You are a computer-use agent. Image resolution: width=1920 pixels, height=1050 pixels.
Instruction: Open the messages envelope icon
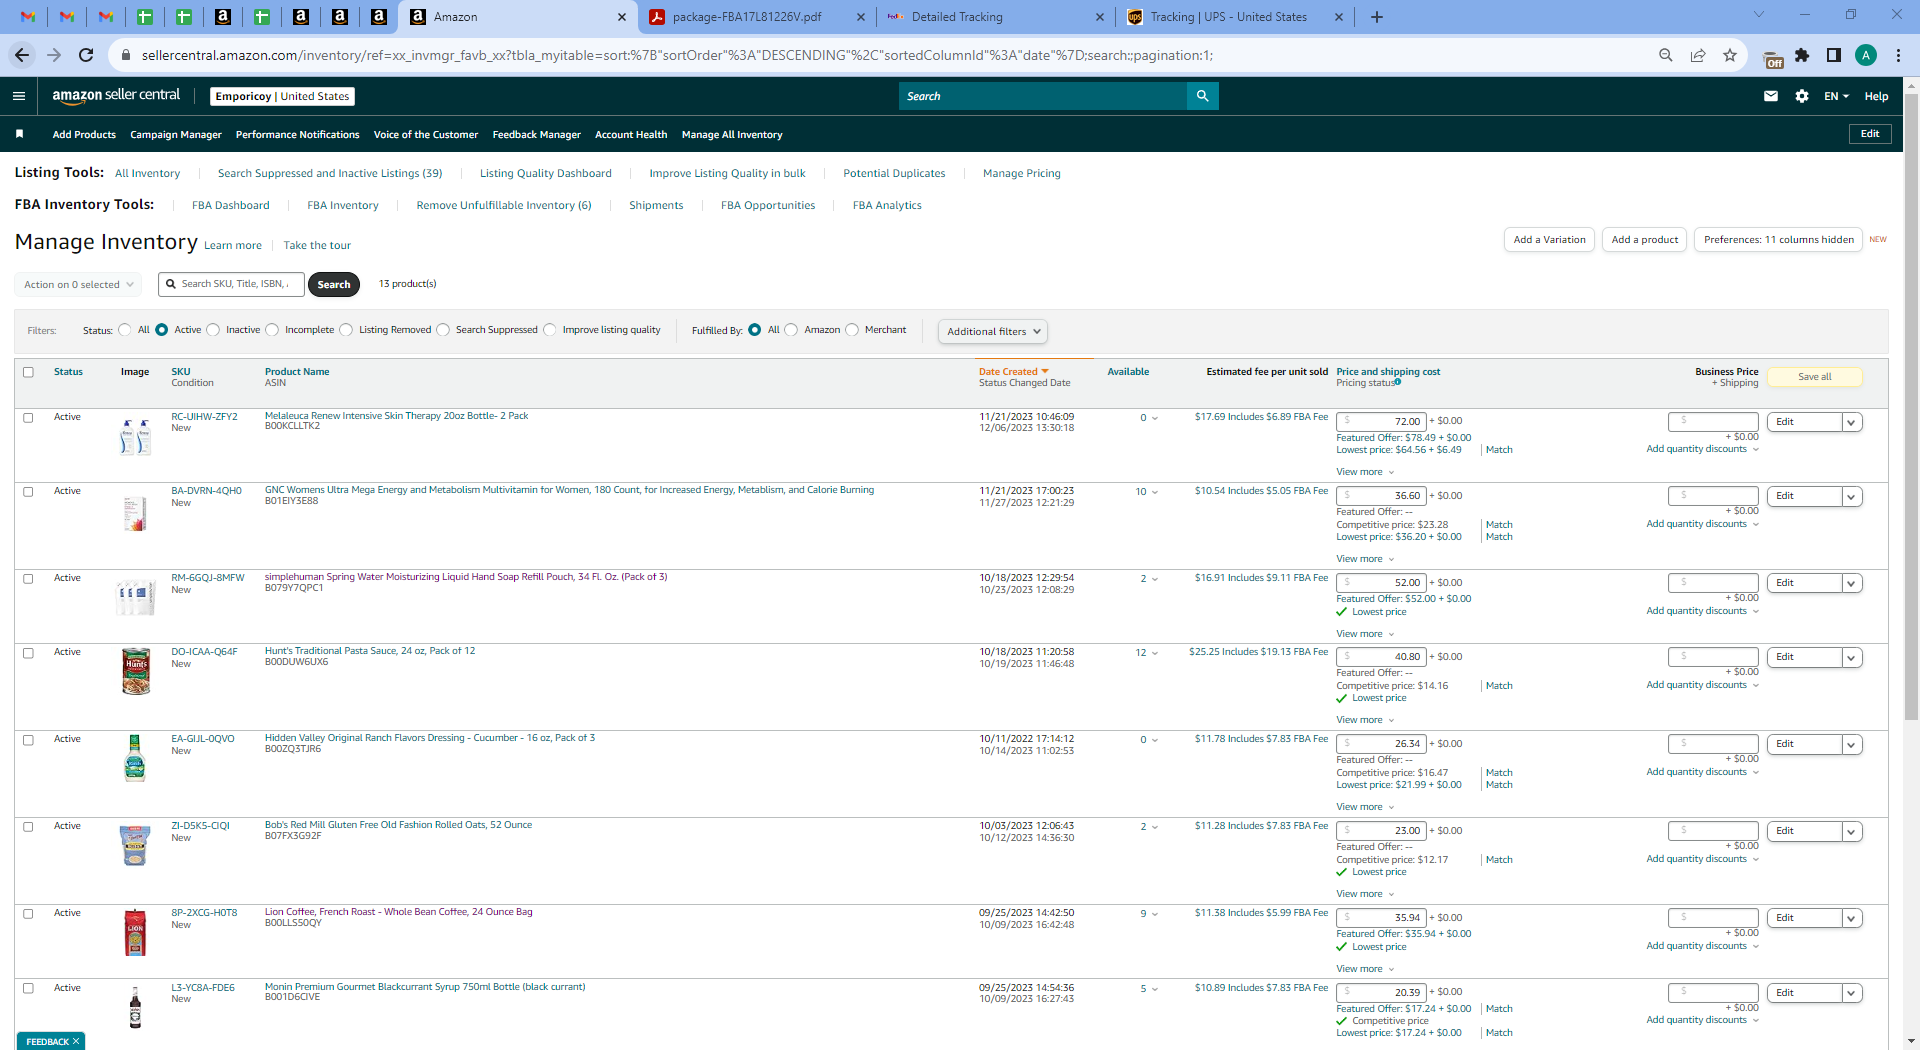click(x=1771, y=96)
